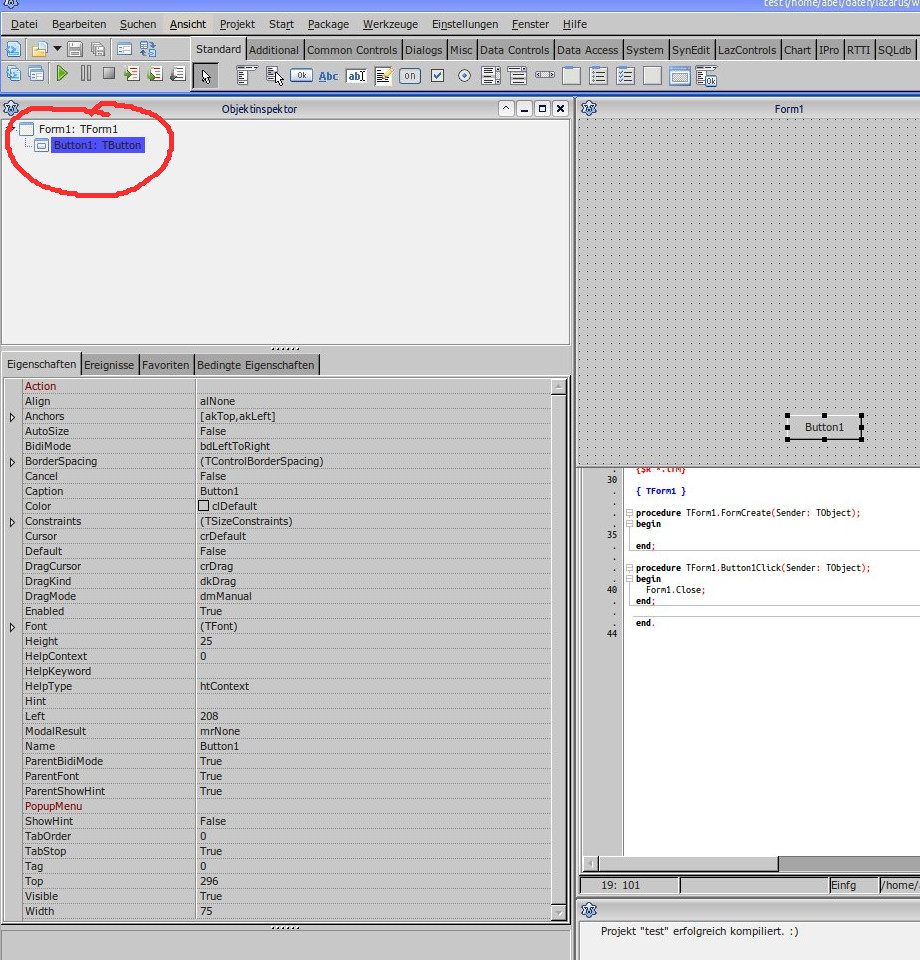
Task: Expand the Anchors property
Action: click(12, 417)
